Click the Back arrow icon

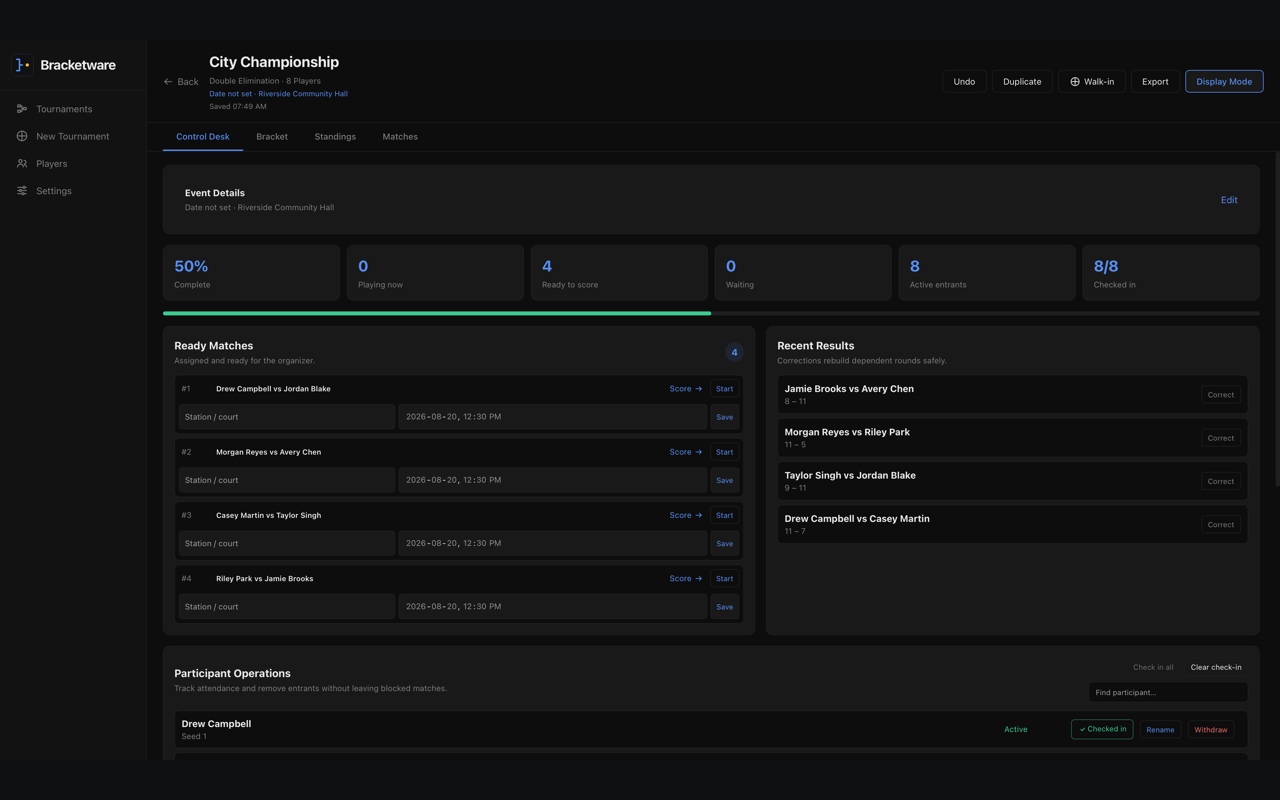[x=168, y=82]
